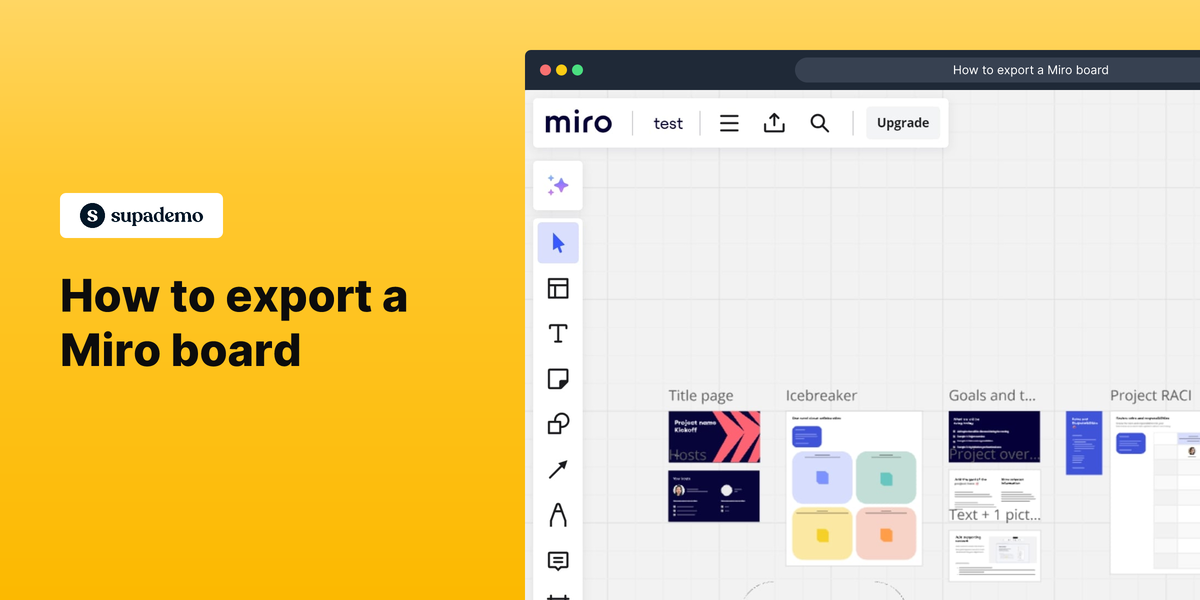Click the 'Icebreaker' frame label
Viewport: 1200px width, 600px height.
(821, 396)
